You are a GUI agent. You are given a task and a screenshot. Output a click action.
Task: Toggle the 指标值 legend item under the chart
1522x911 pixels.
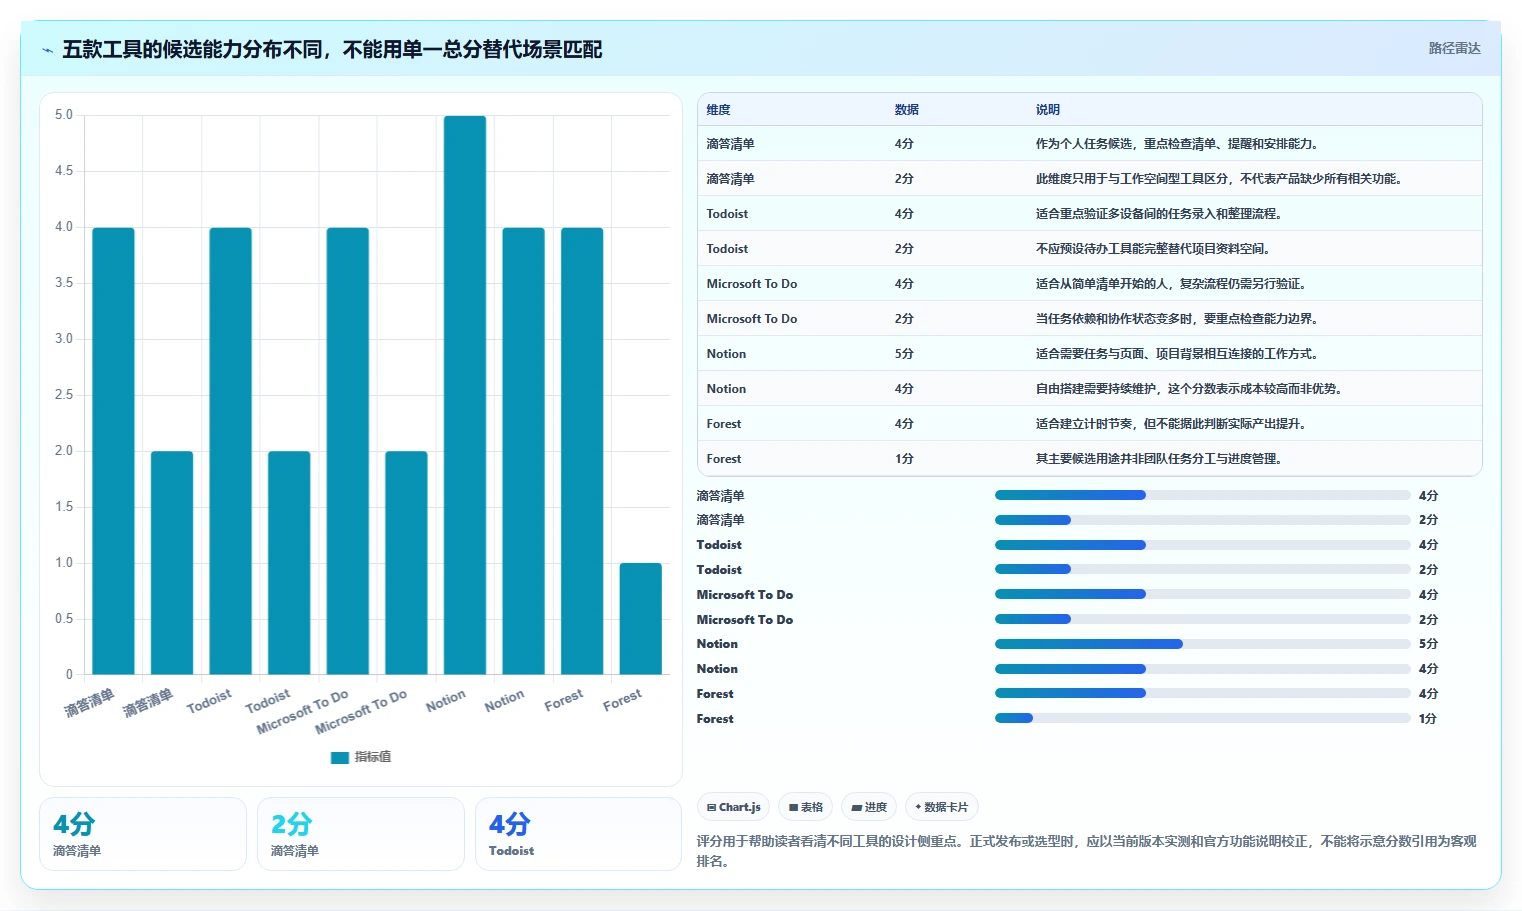click(361, 757)
